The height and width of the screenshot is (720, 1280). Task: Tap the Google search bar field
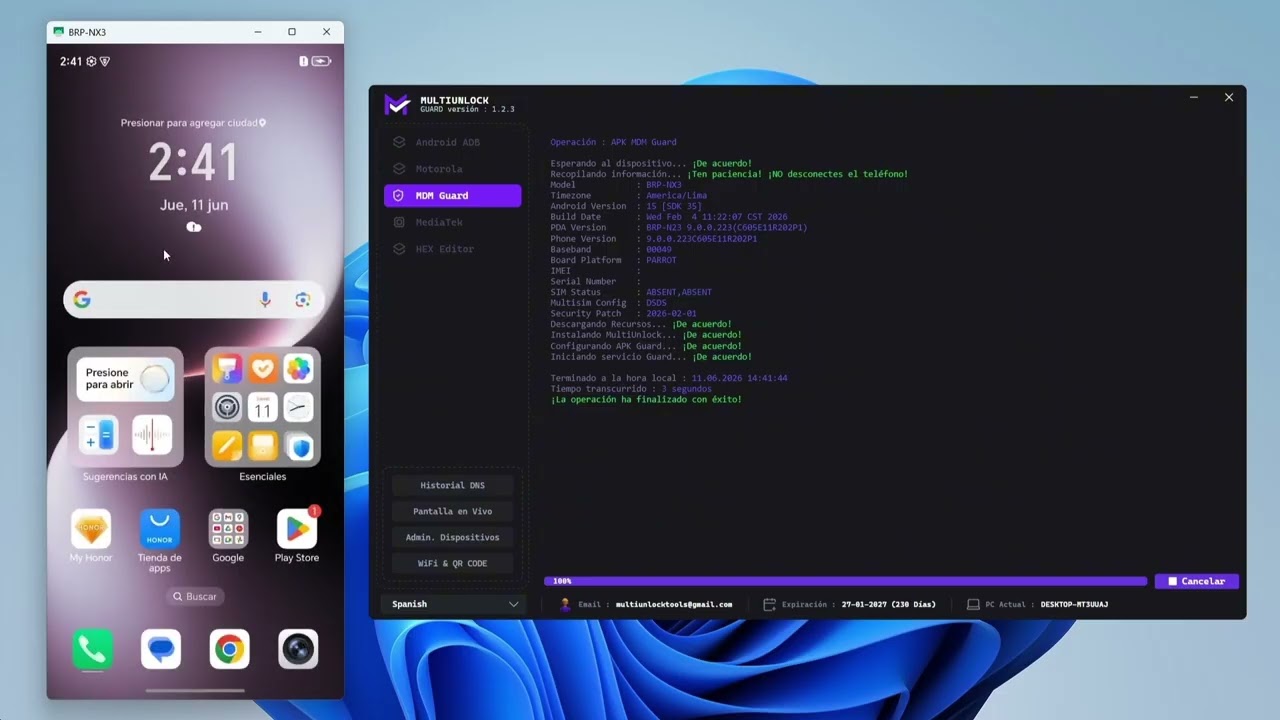point(194,300)
